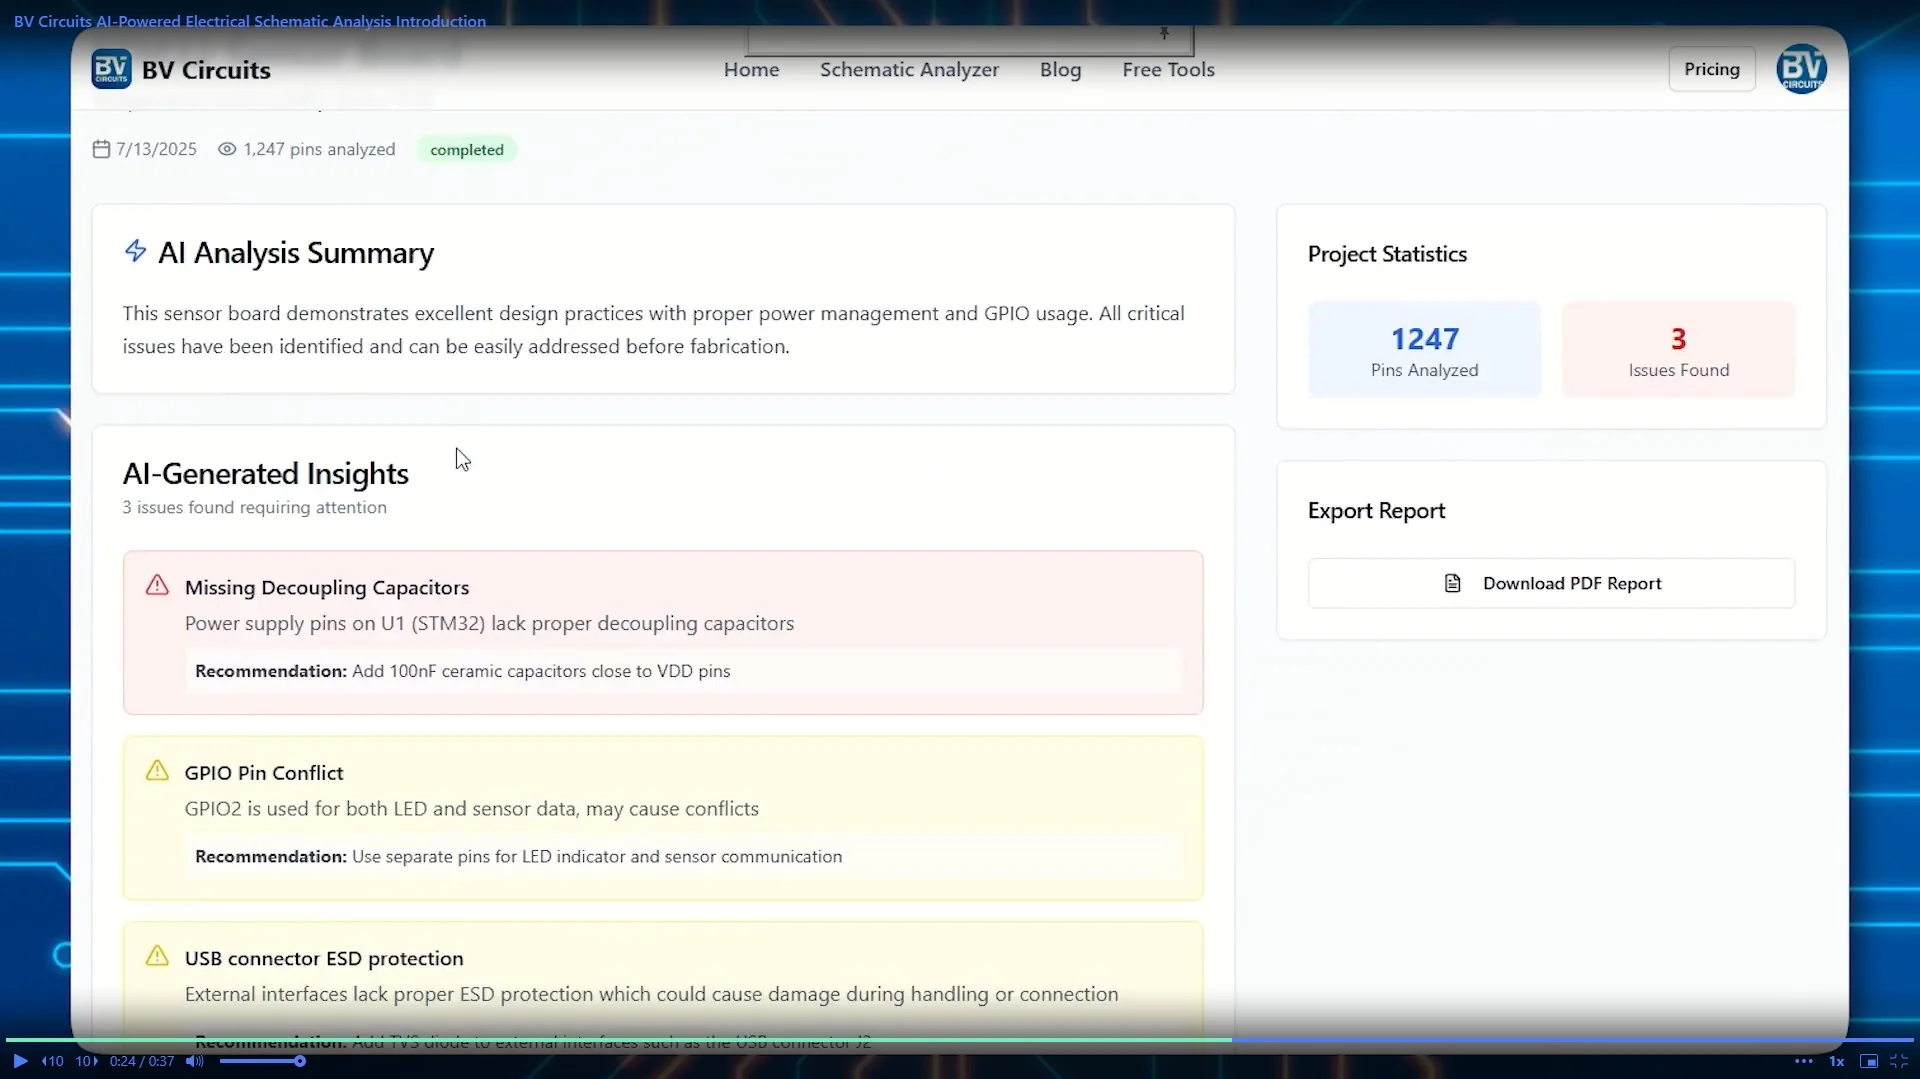Screen dimensions: 1920x1079
Task: Click the BV Circuits logo icon
Action: point(111,69)
